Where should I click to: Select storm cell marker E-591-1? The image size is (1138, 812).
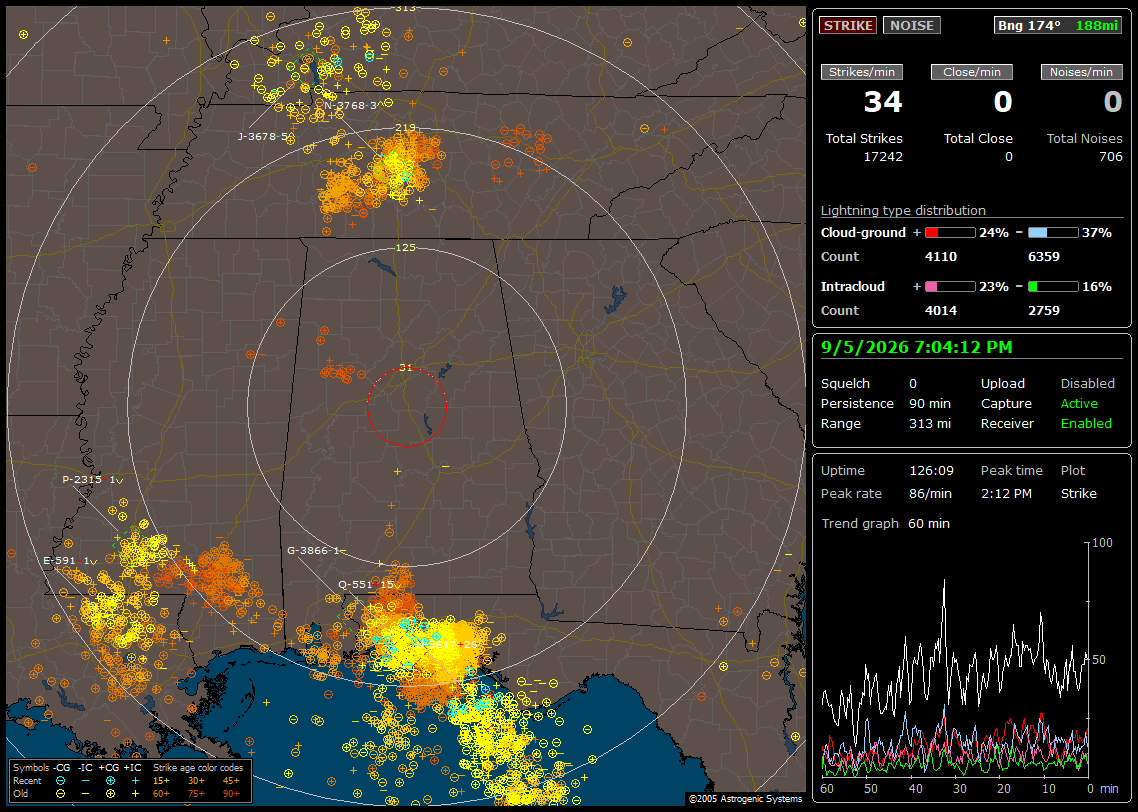coord(70,561)
